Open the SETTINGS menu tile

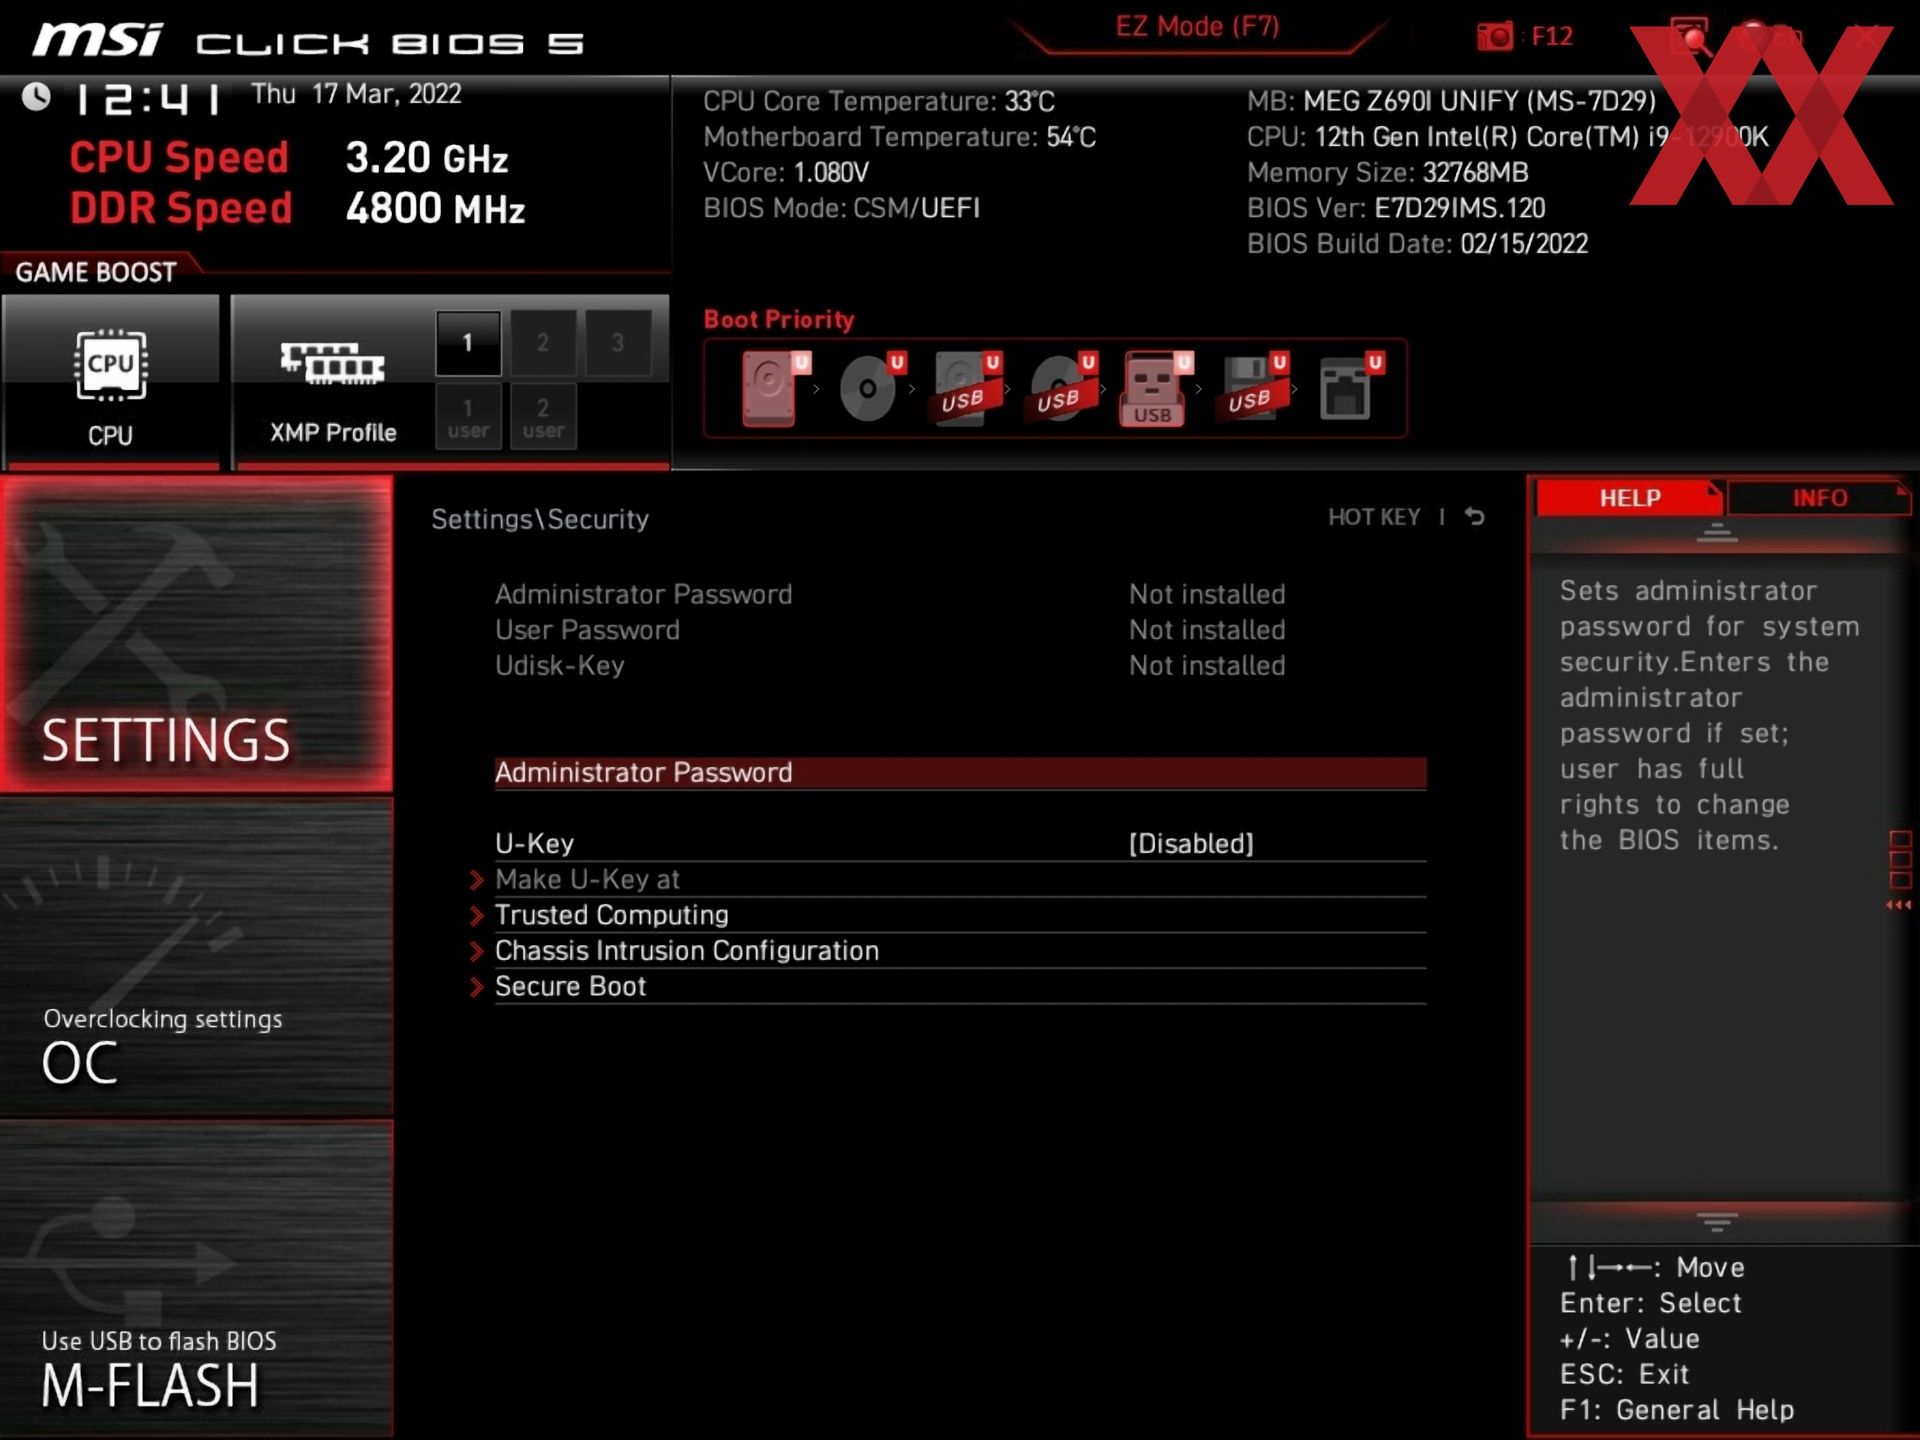tap(197, 634)
